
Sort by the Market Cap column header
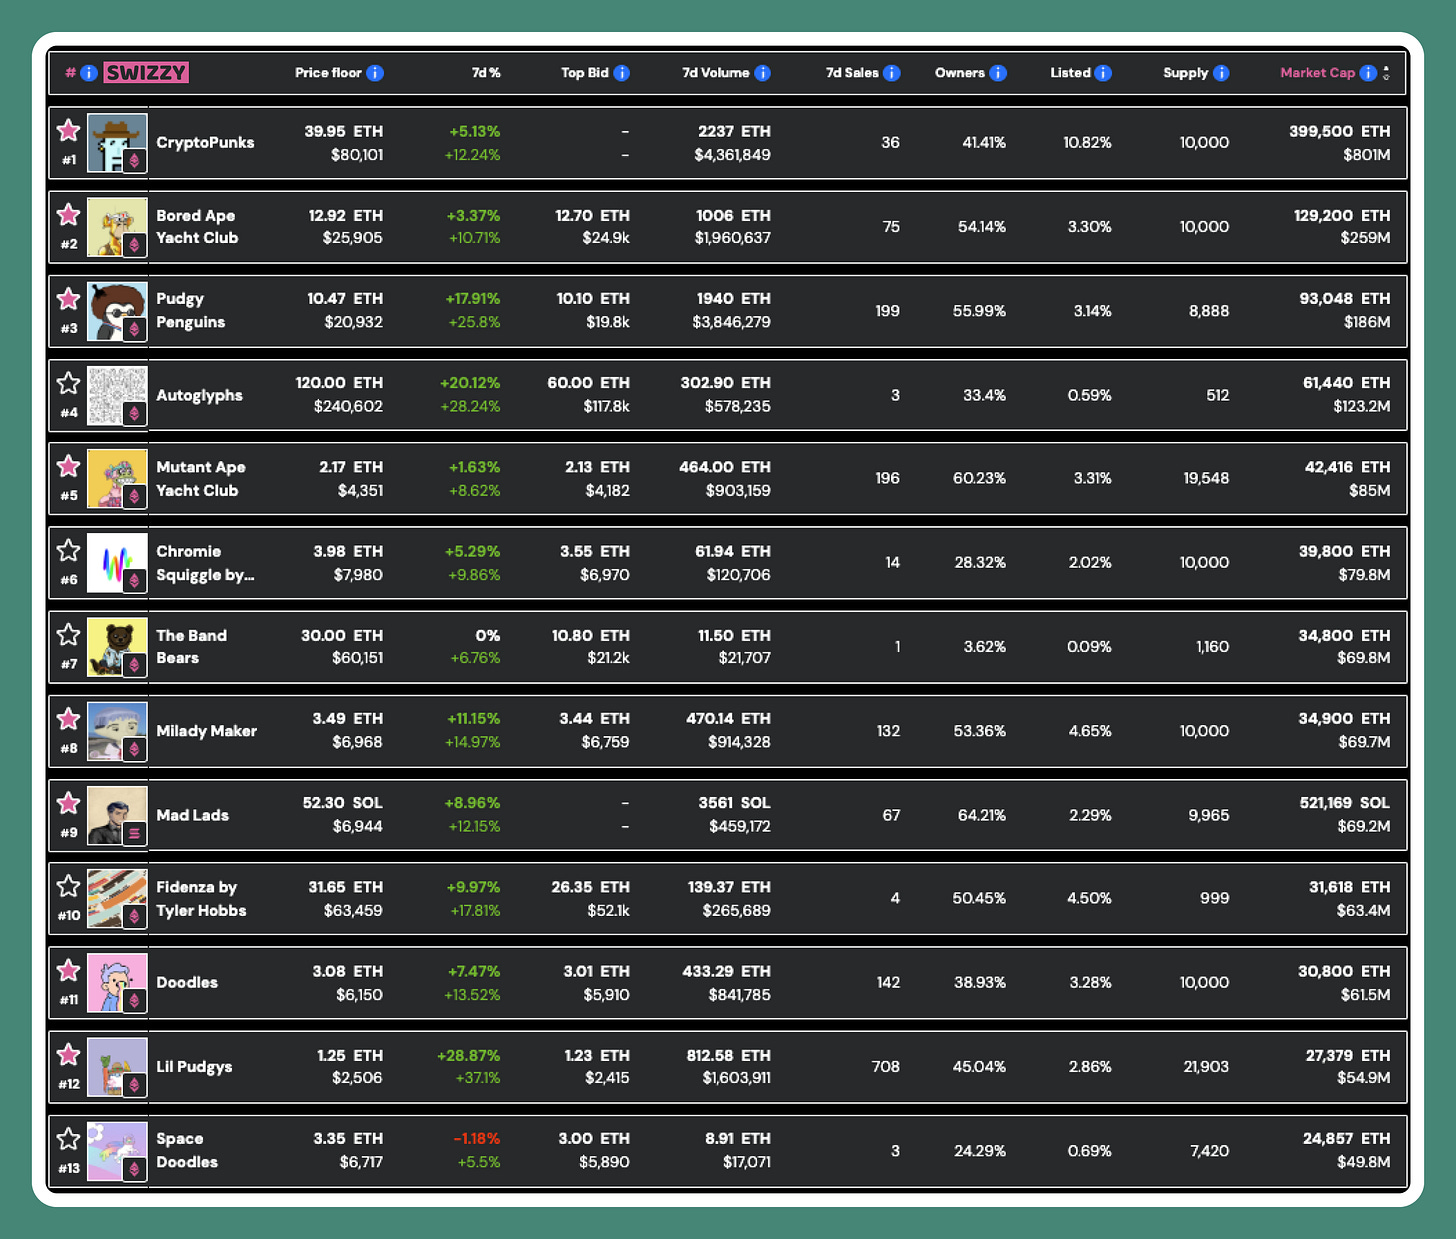coord(1317,73)
